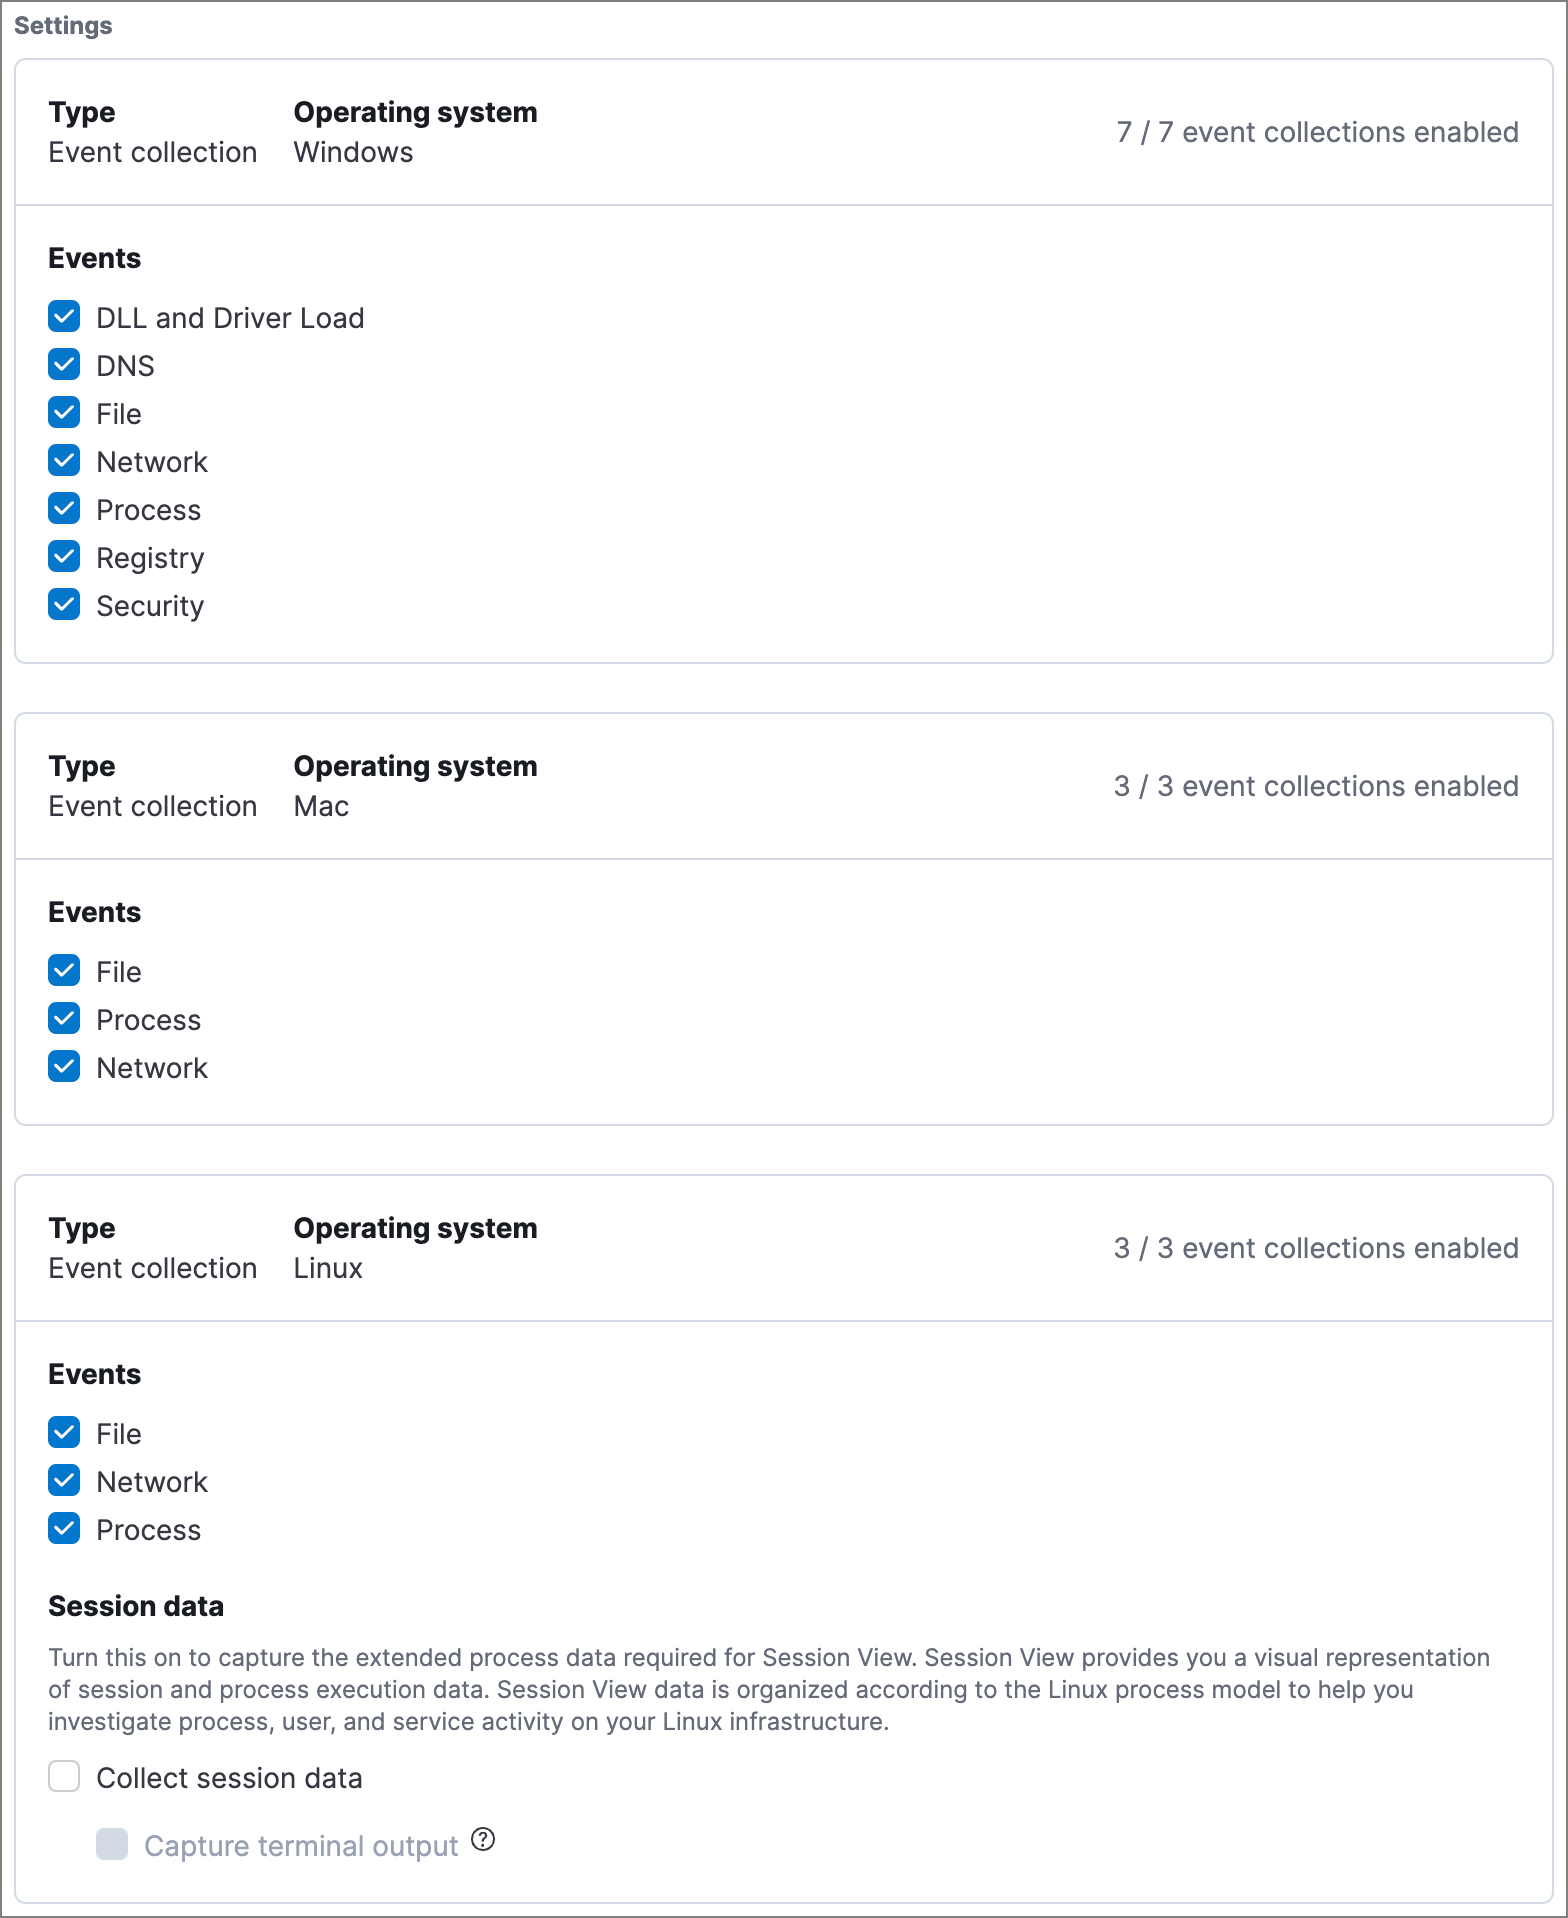Click the 7 / 7 event collections enabled text
The width and height of the screenshot is (1568, 1918).
[x=1317, y=132]
